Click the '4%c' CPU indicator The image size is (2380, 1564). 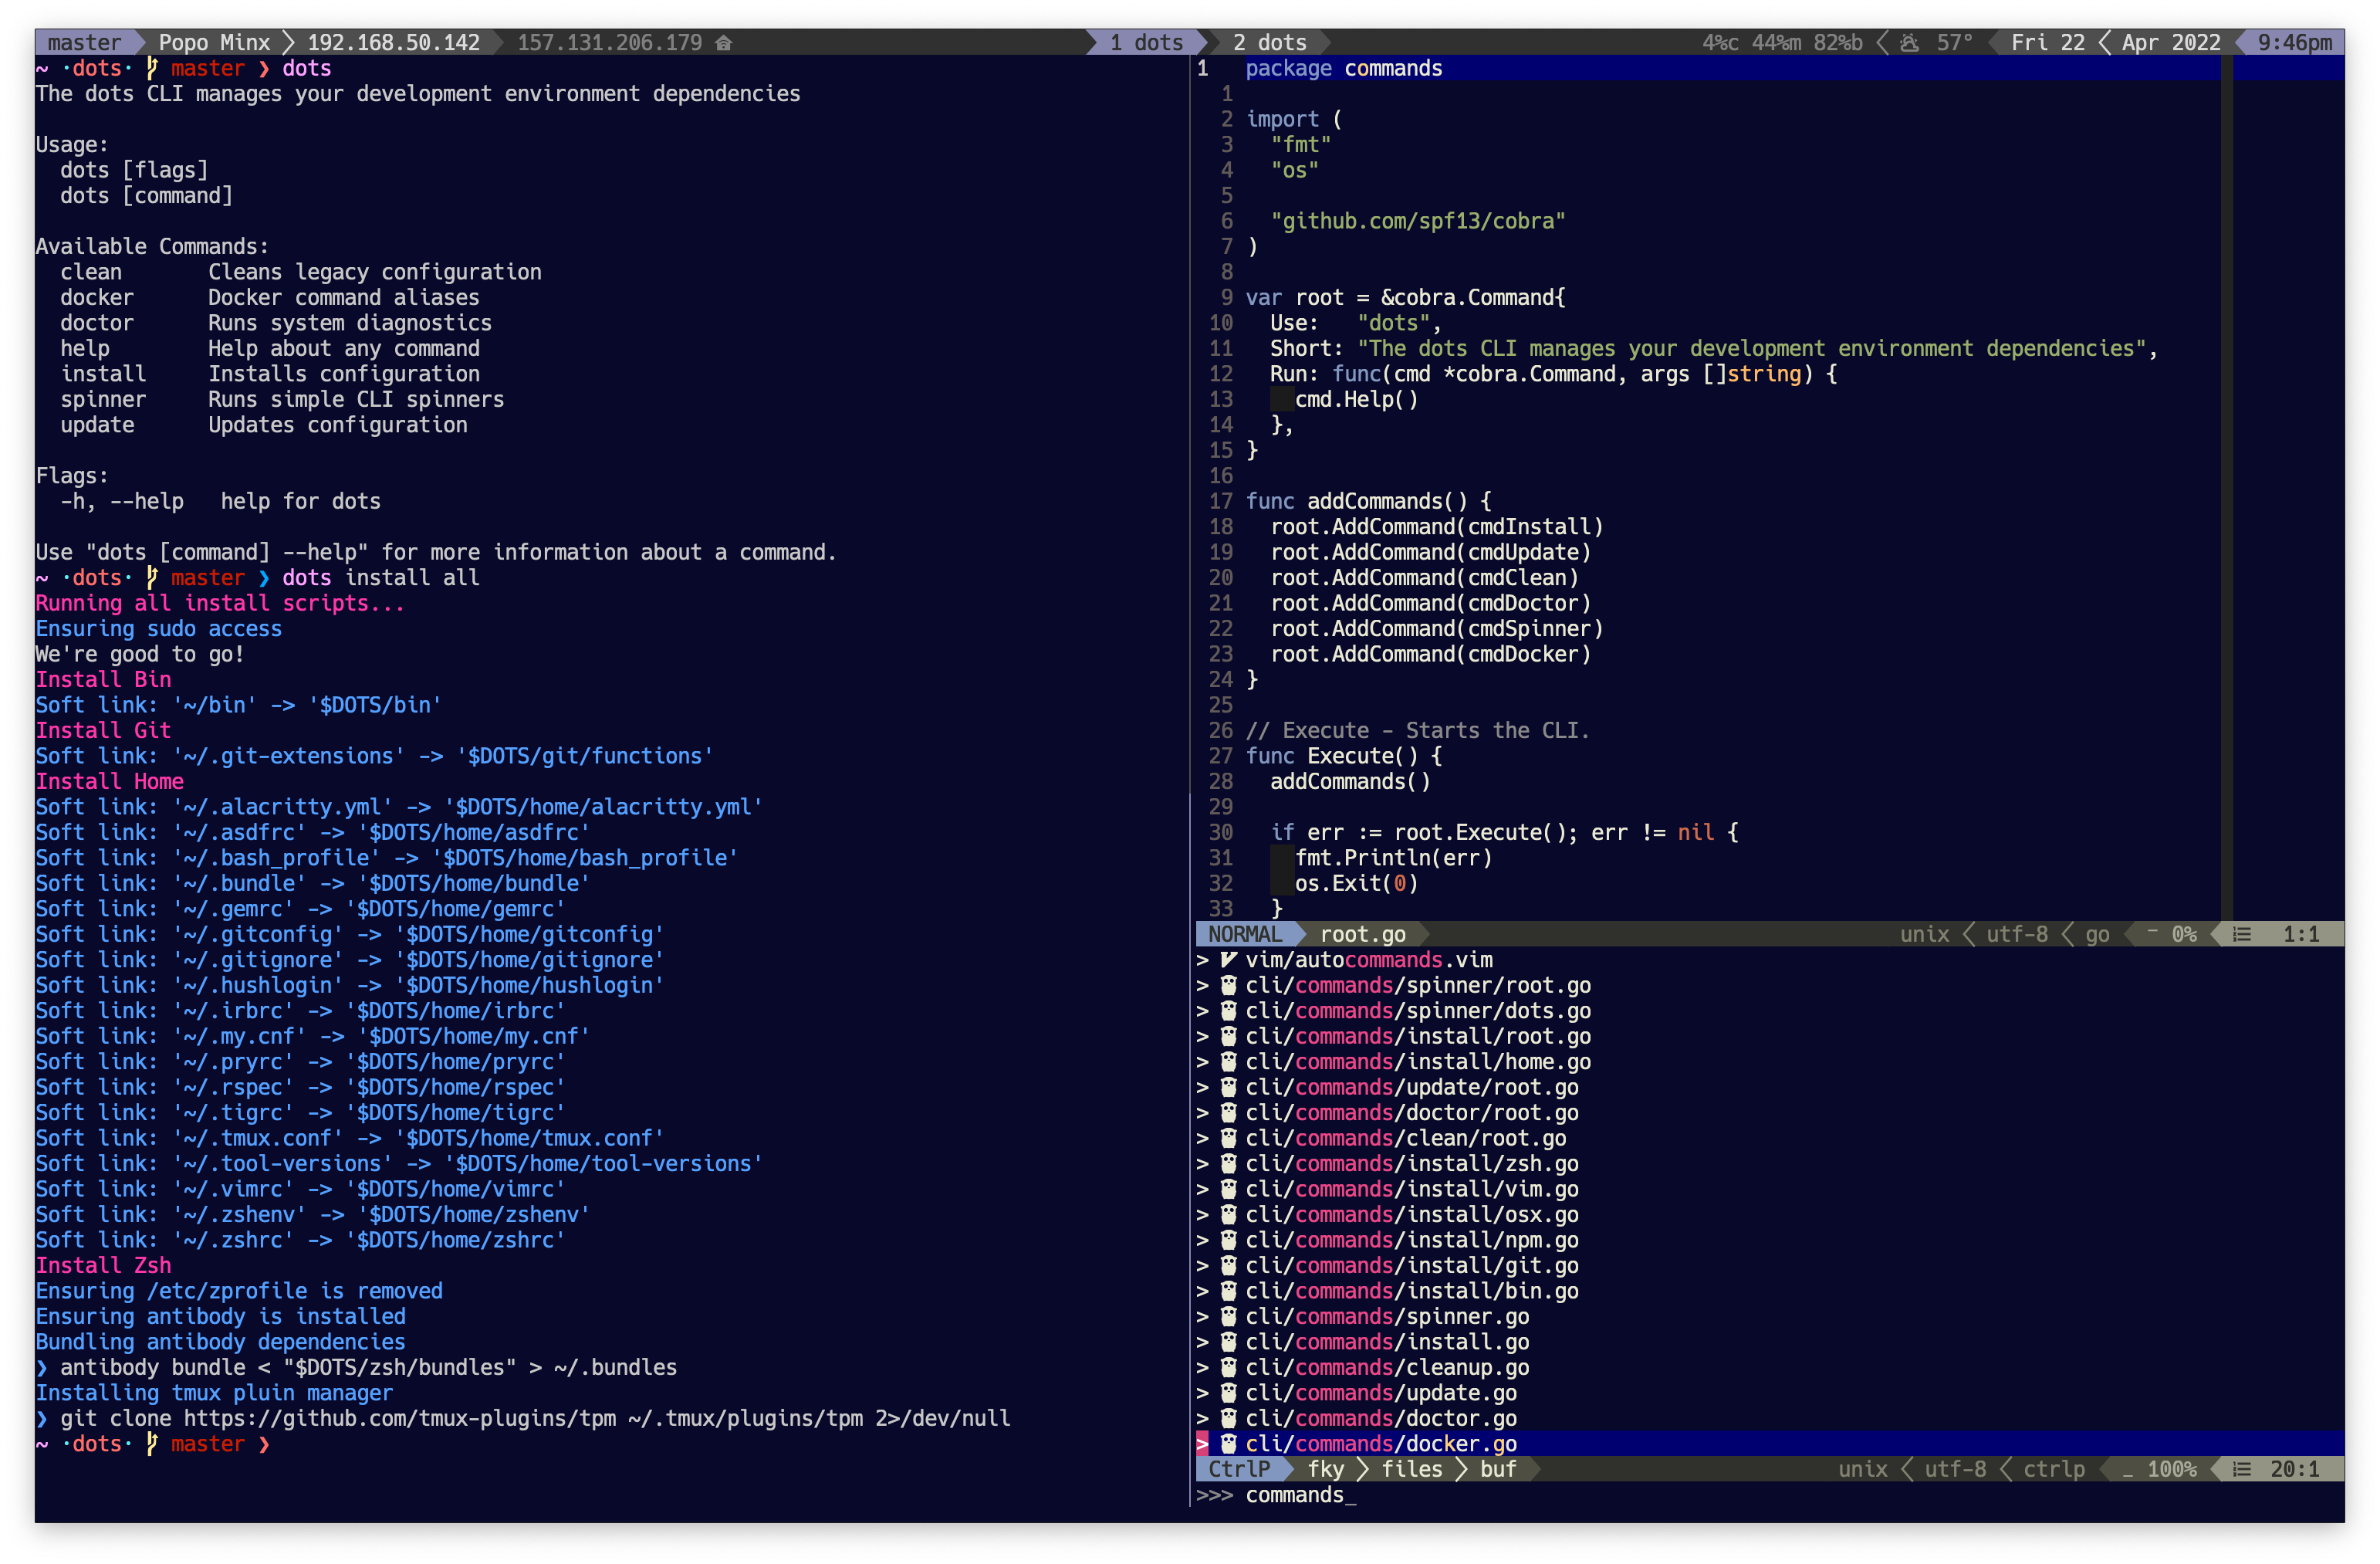click(1721, 42)
